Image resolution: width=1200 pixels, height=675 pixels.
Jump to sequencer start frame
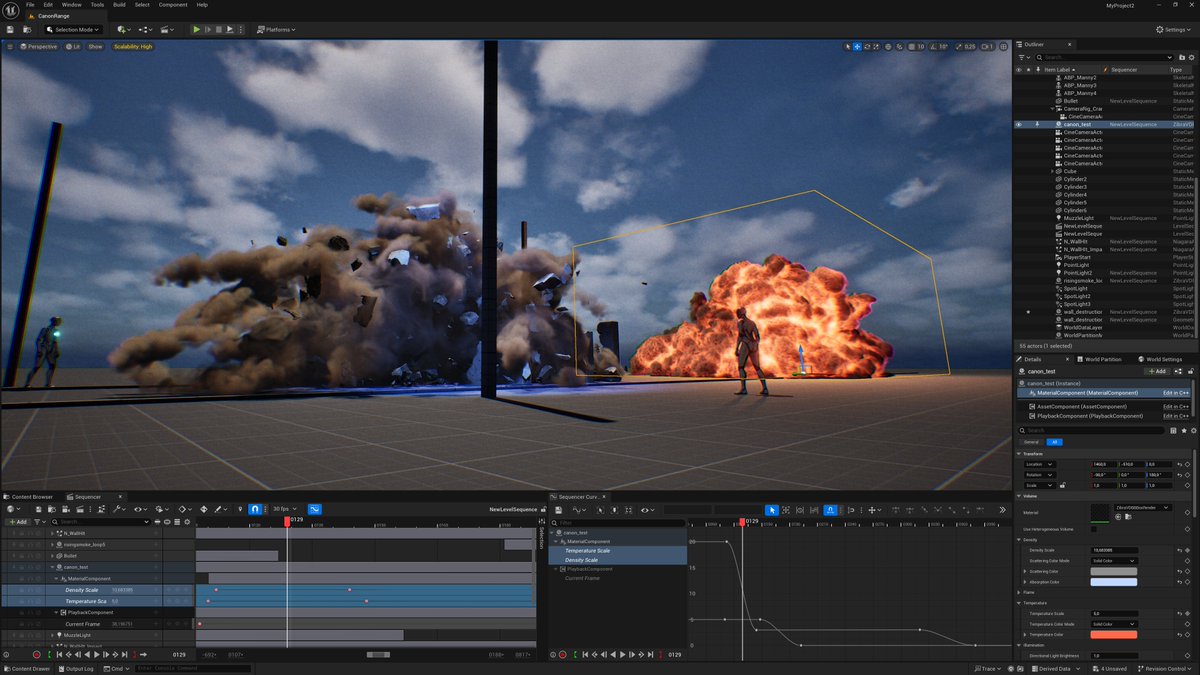pos(58,654)
